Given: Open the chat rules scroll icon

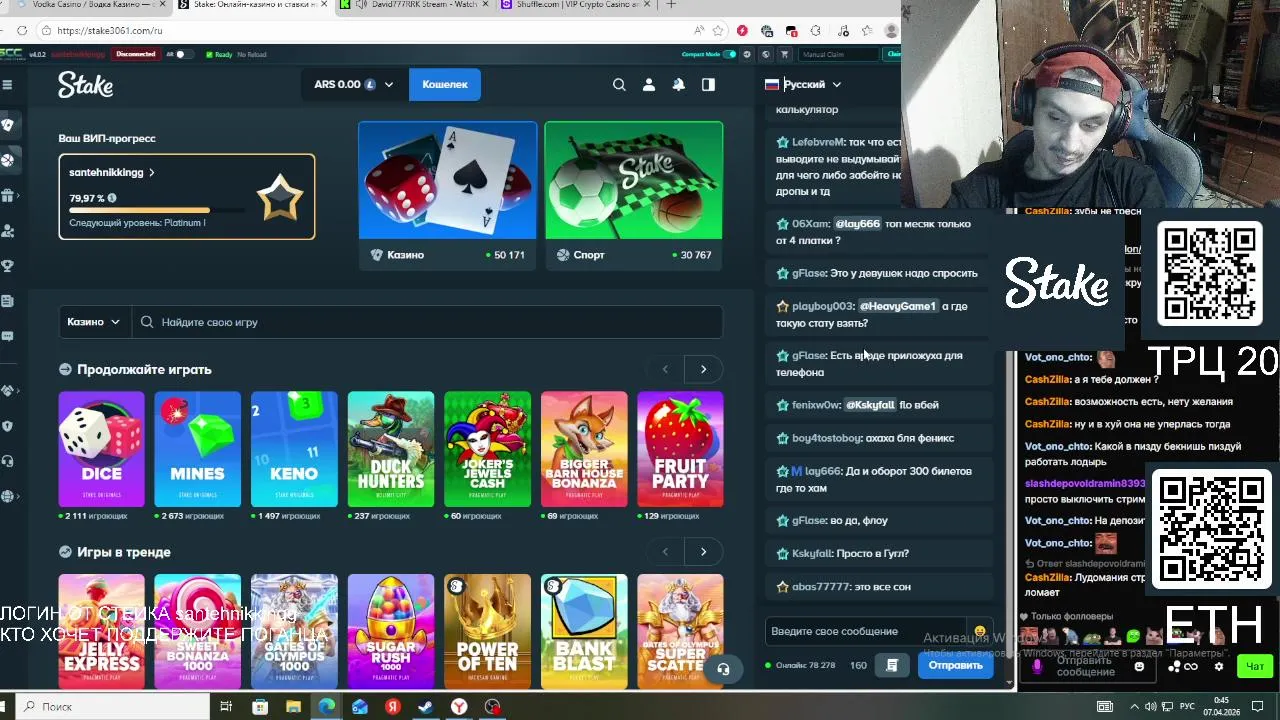Looking at the screenshot, I should [x=892, y=665].
